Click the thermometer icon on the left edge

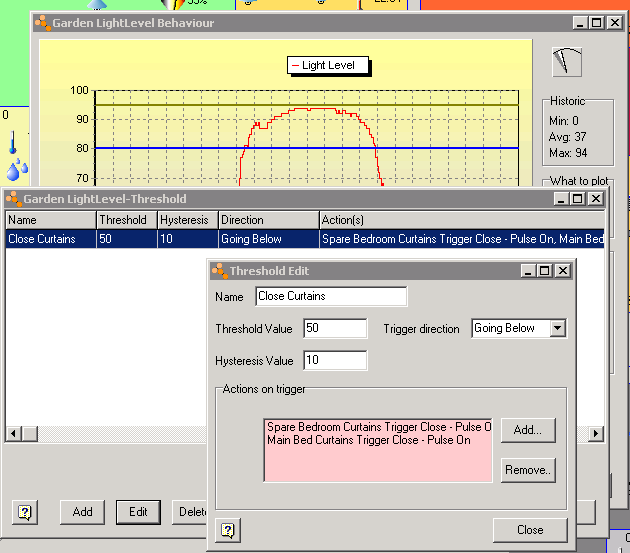(x=14, y=141)
